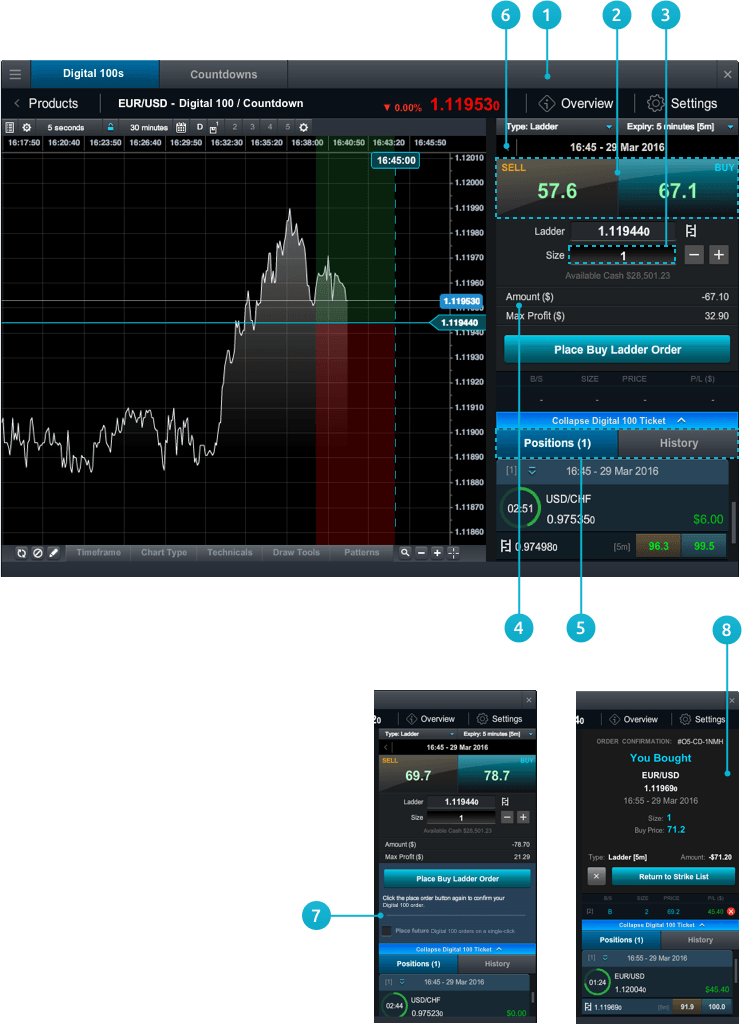Image resolution: width=742 pixels, height=1024 pixels.
Task: Click Return to Strike List button
Action: [673, 876]
